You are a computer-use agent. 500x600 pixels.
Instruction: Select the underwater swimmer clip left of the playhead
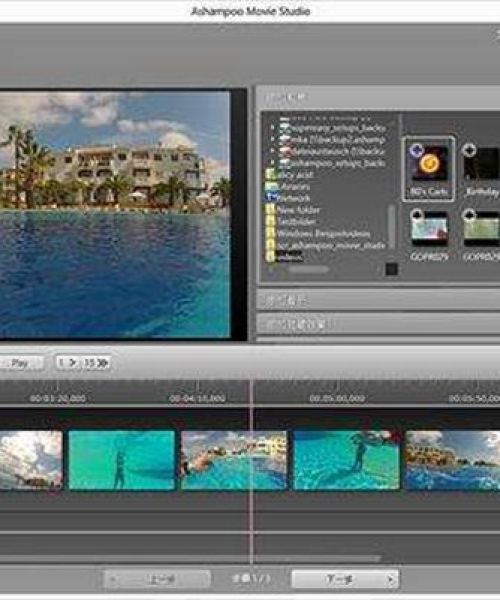(x=122, y=460)
